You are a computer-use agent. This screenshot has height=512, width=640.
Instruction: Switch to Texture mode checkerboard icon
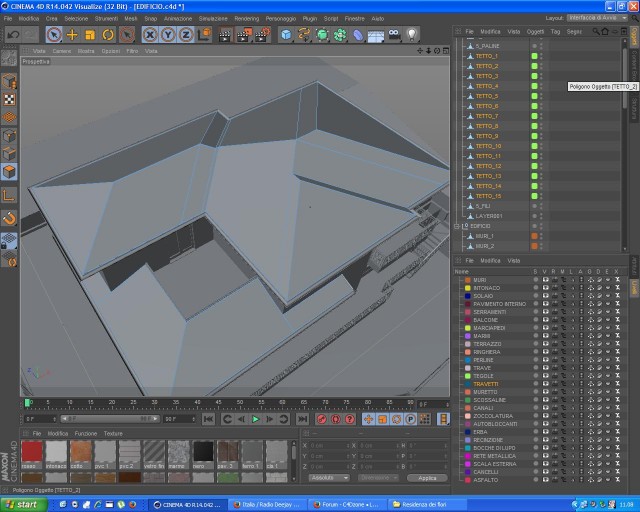click(9, 99)
